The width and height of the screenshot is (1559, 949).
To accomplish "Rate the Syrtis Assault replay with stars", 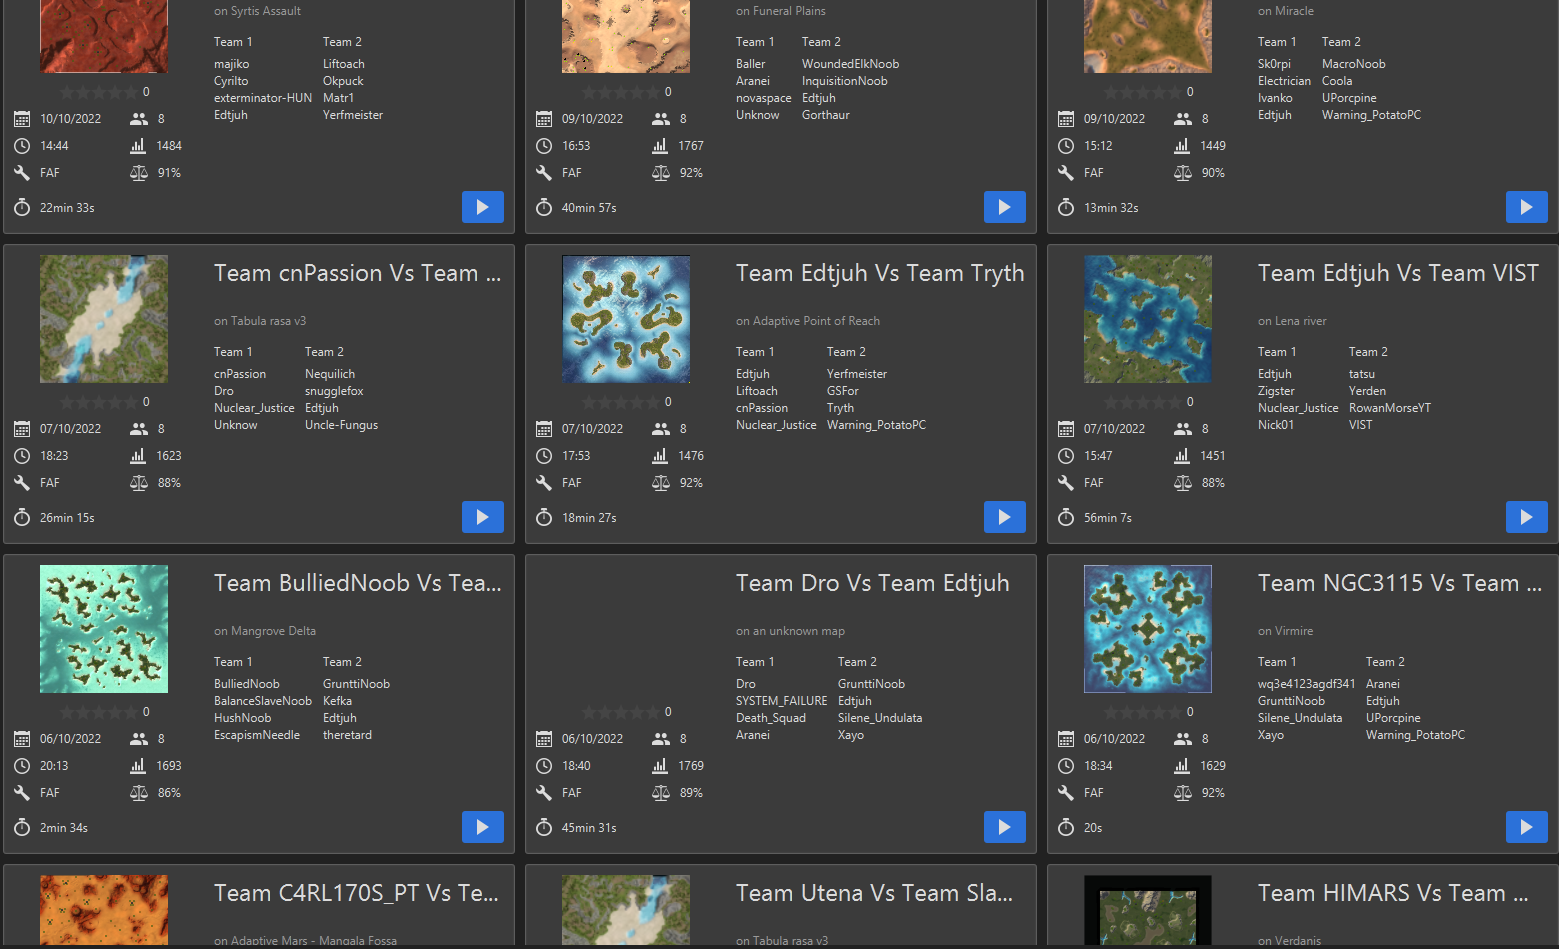I will [98, 92].
